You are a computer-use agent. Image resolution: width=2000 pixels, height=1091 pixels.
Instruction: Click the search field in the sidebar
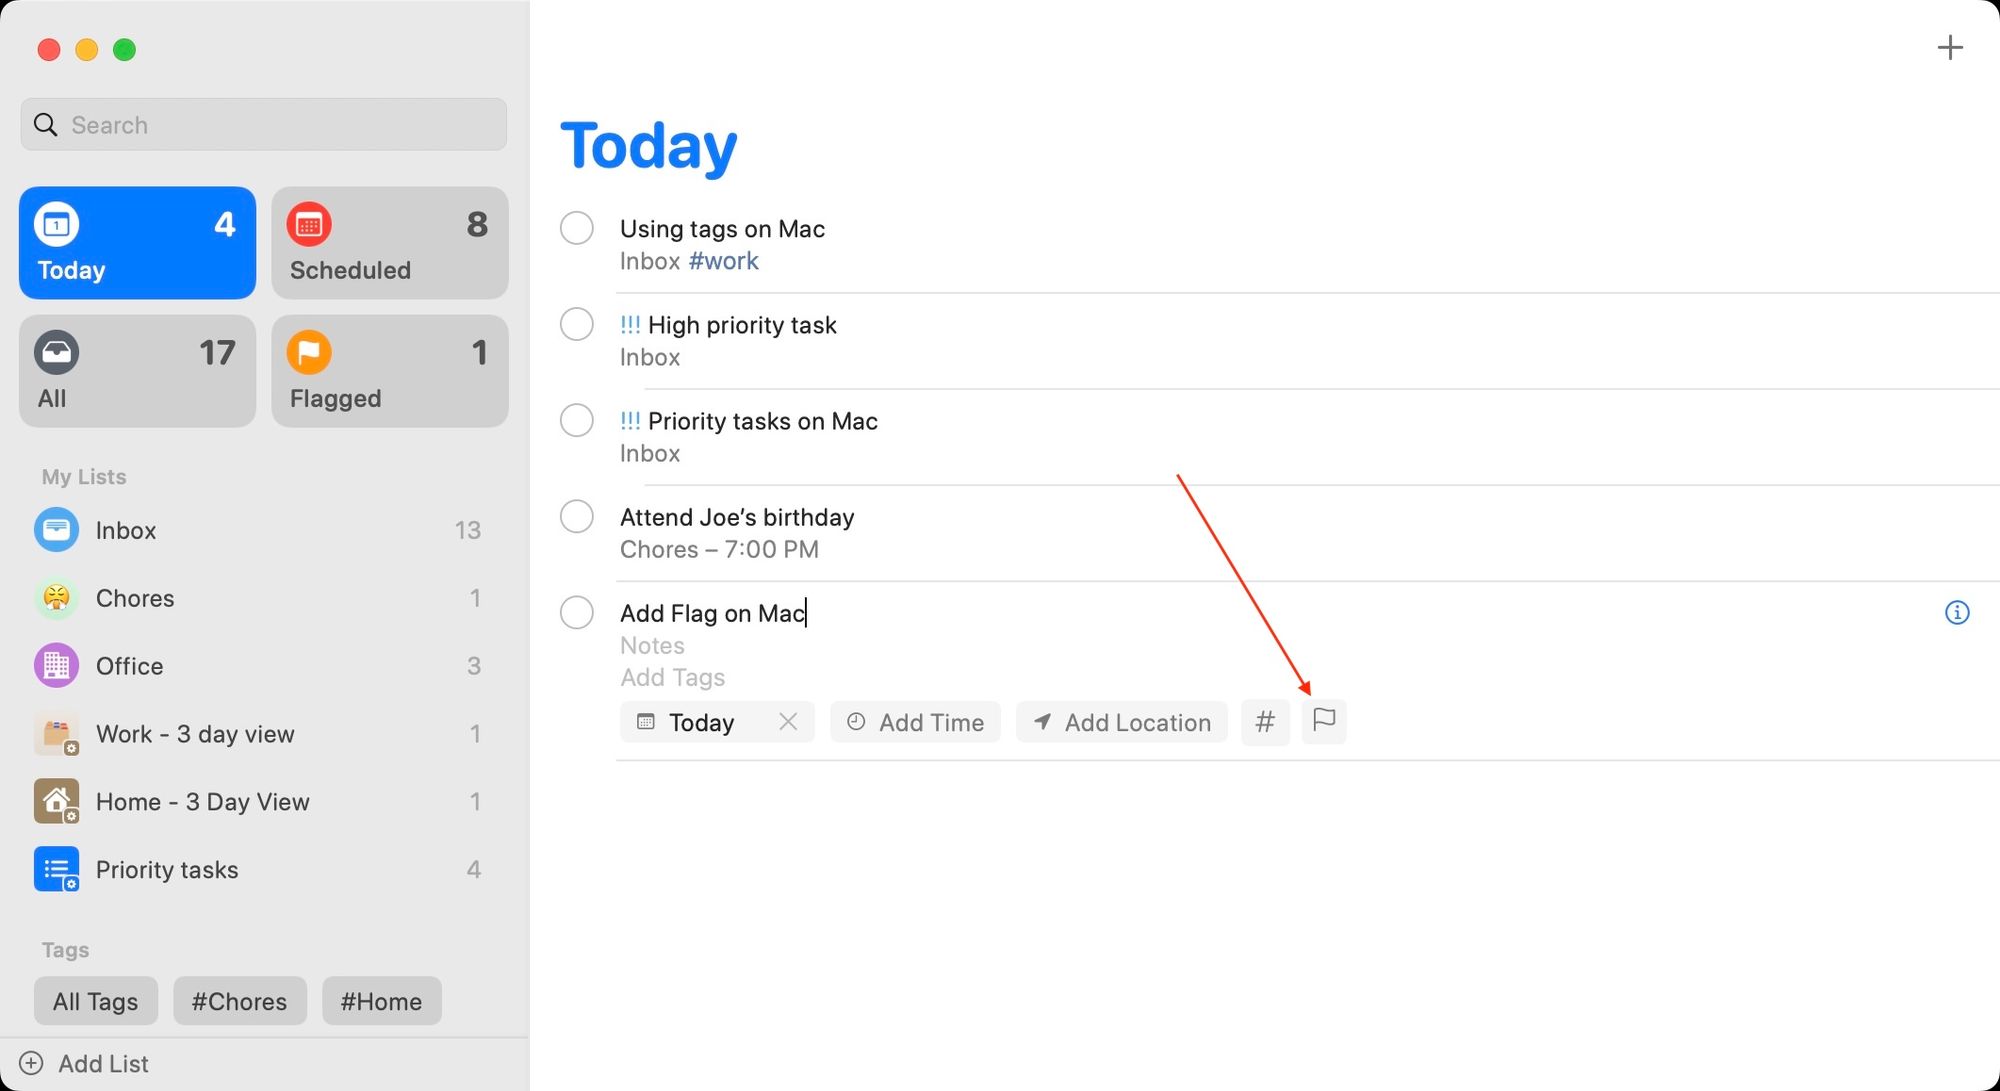263,124
